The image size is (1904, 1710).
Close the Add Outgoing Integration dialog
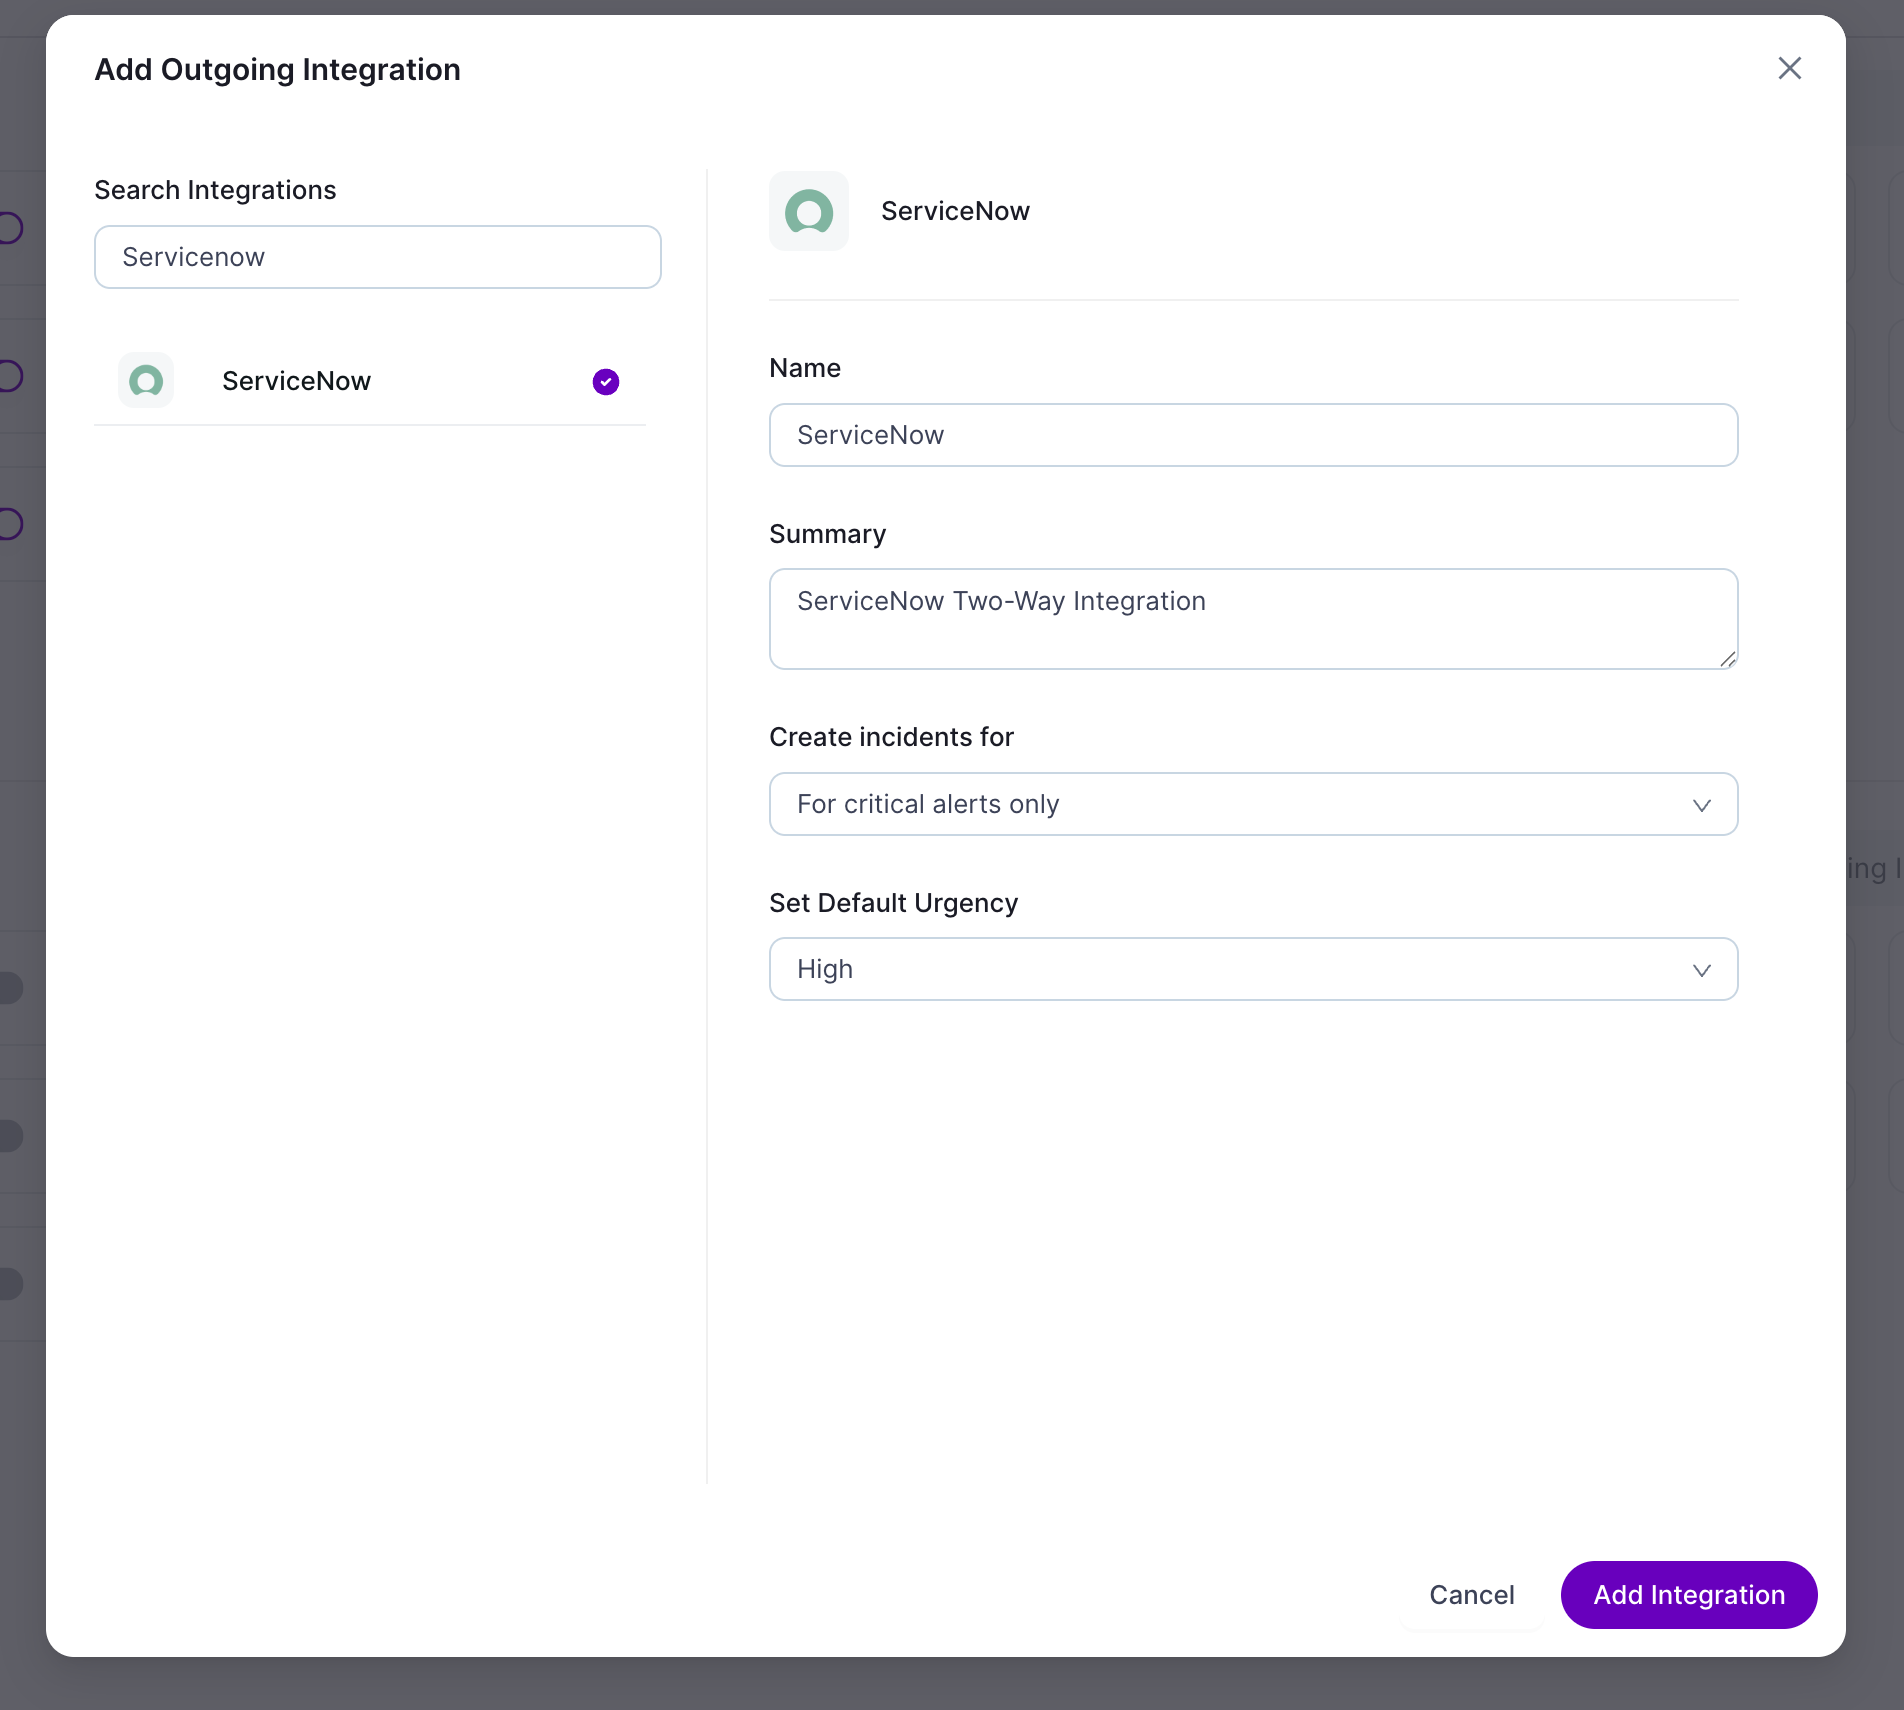1789,68
